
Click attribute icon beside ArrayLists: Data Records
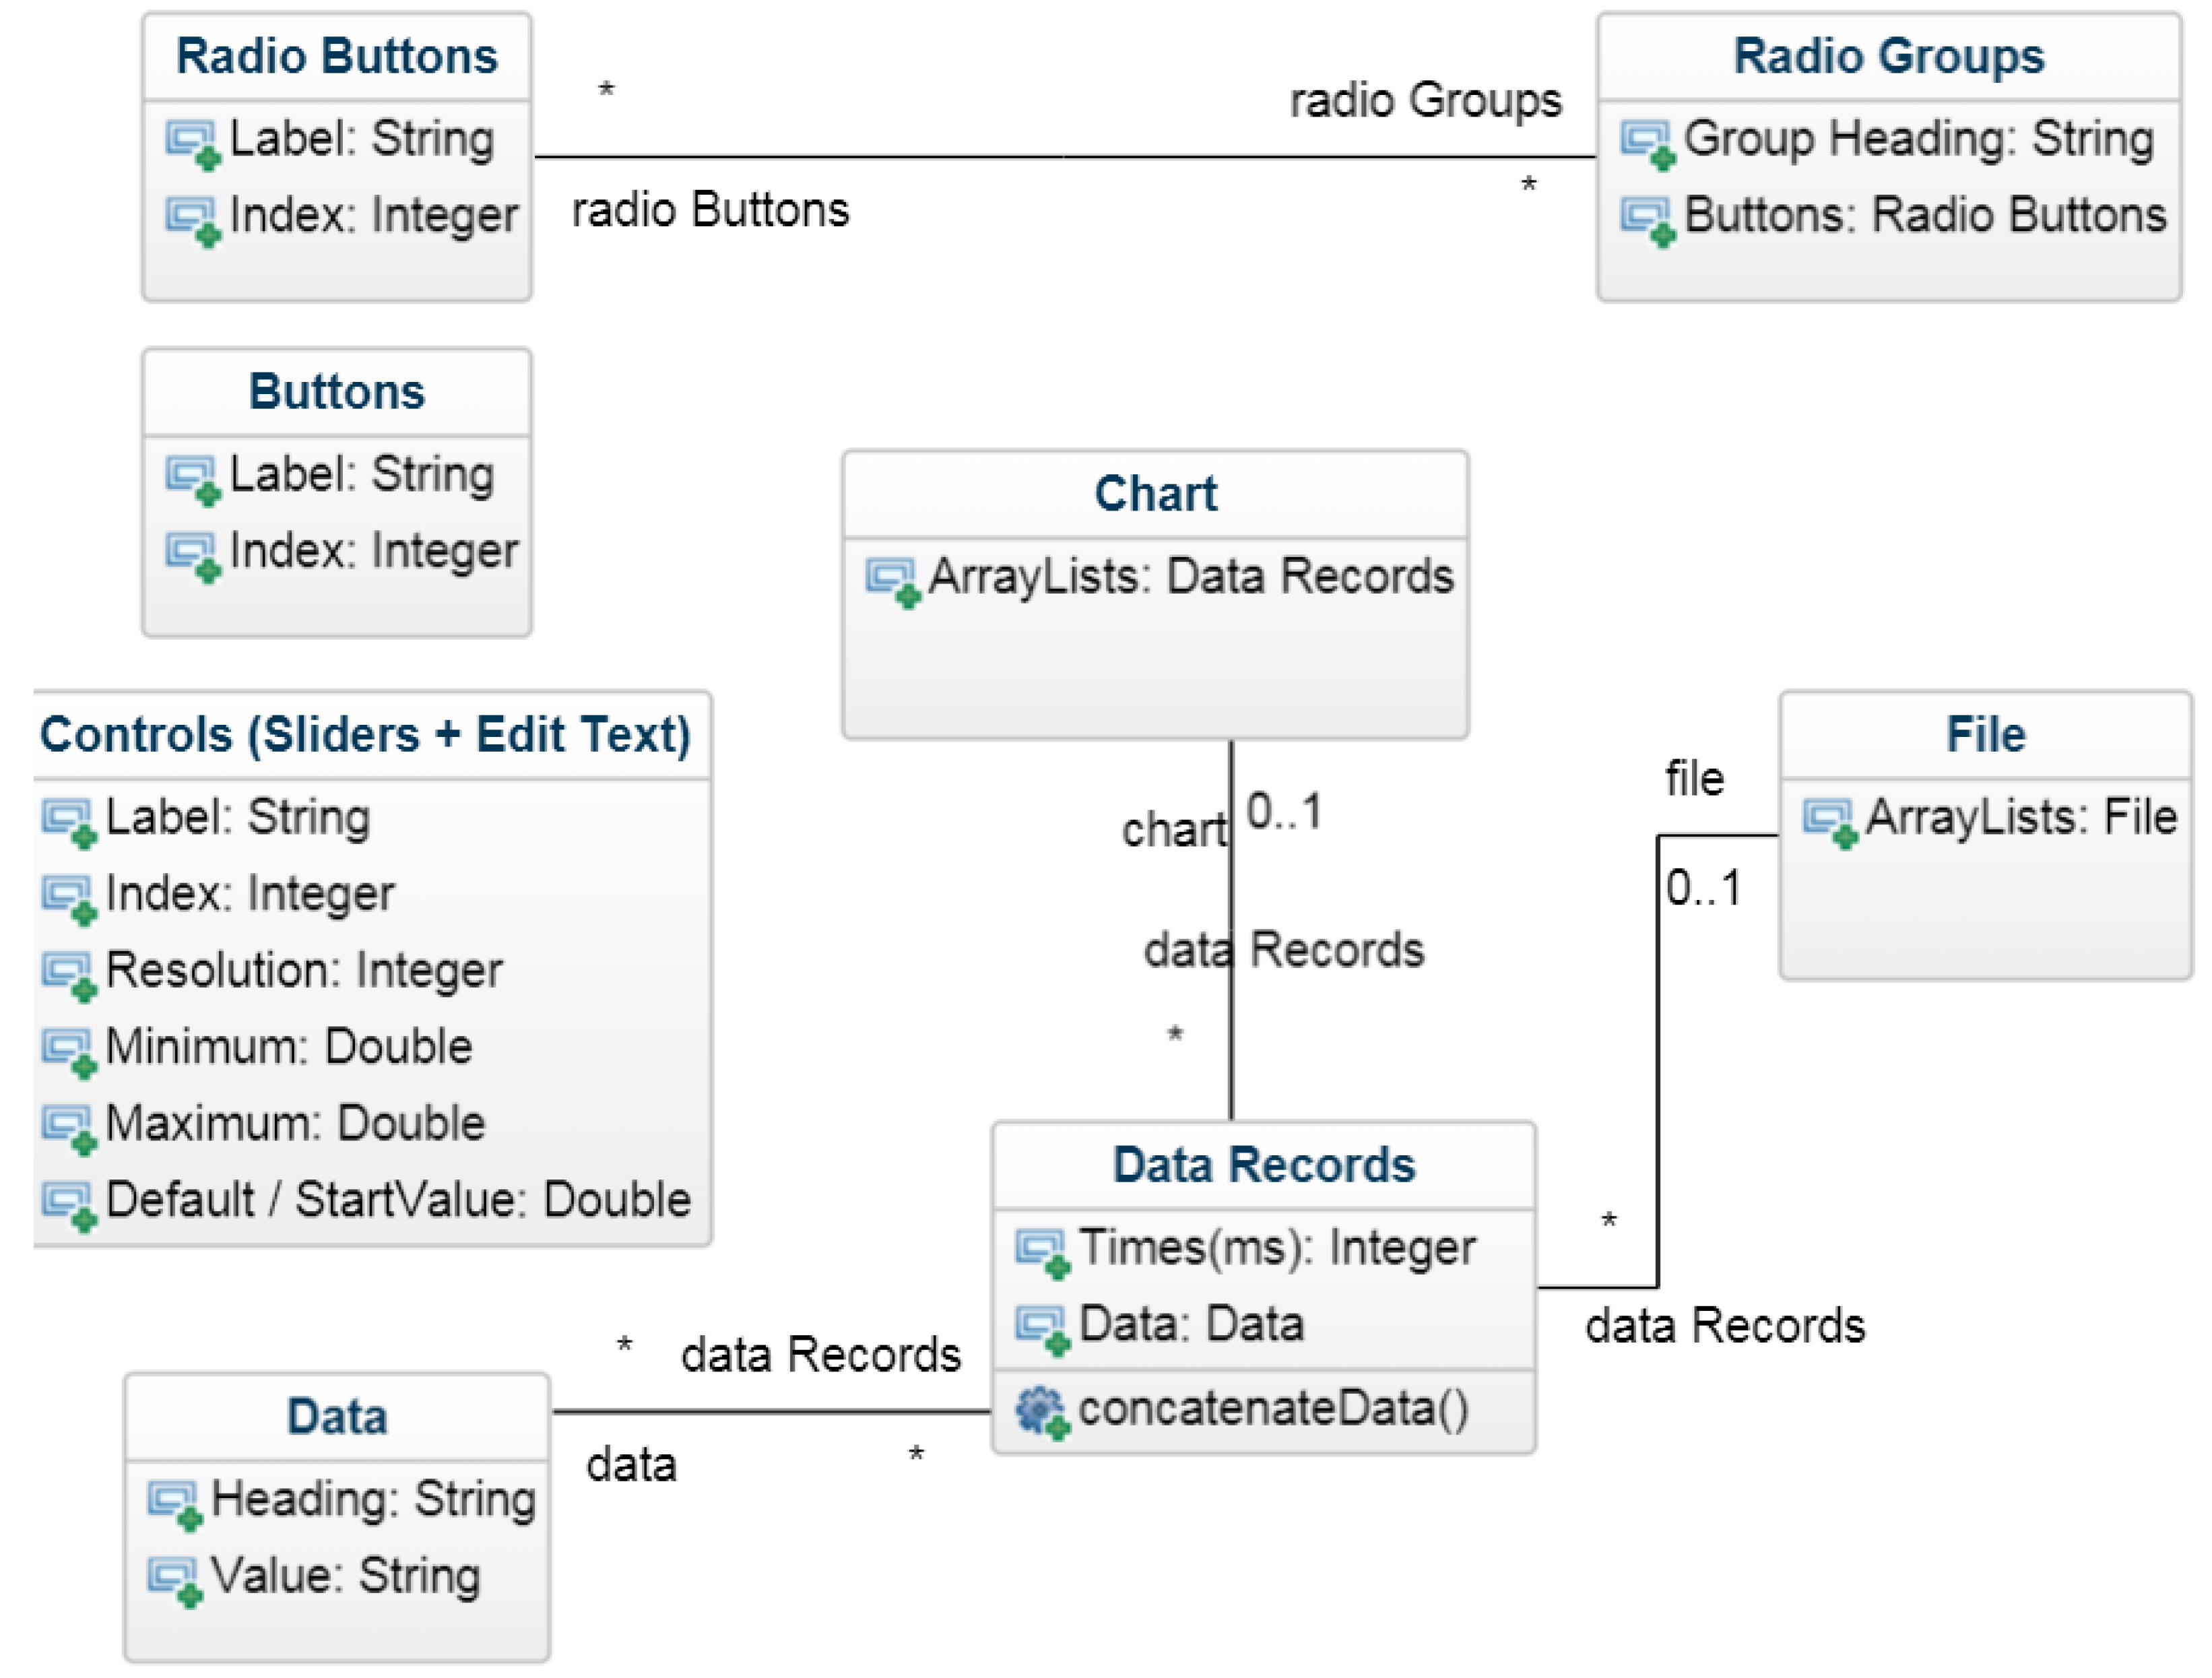click(x=891, y=580)
